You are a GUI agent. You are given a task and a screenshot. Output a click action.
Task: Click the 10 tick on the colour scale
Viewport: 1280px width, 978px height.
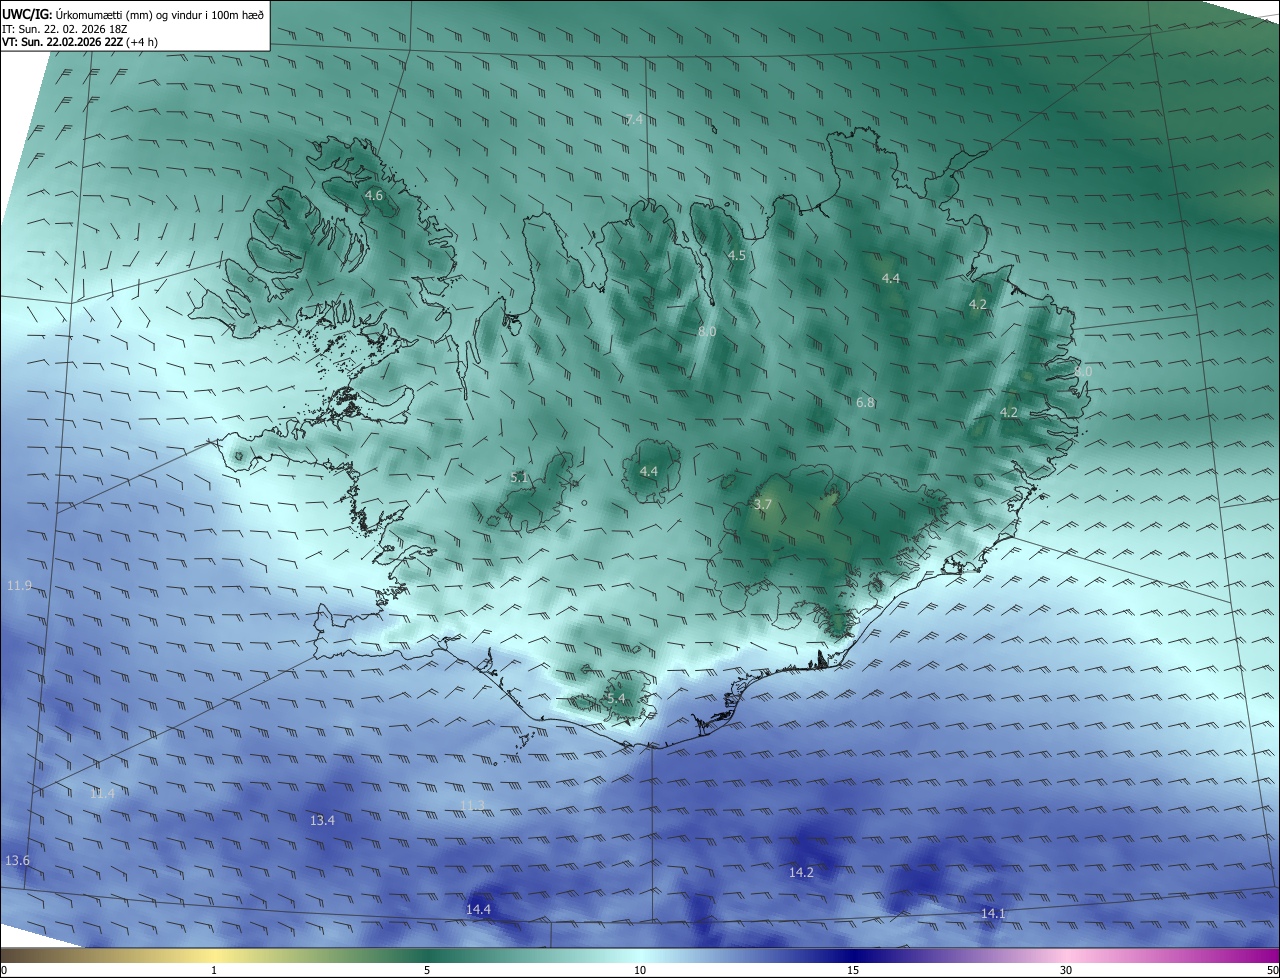click(640, 970)
